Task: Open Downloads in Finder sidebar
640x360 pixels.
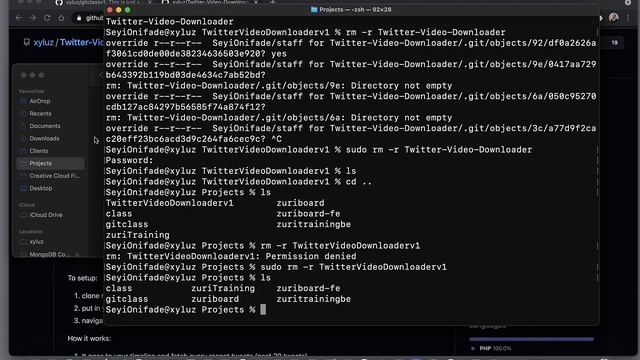Action: click(44, 138)
